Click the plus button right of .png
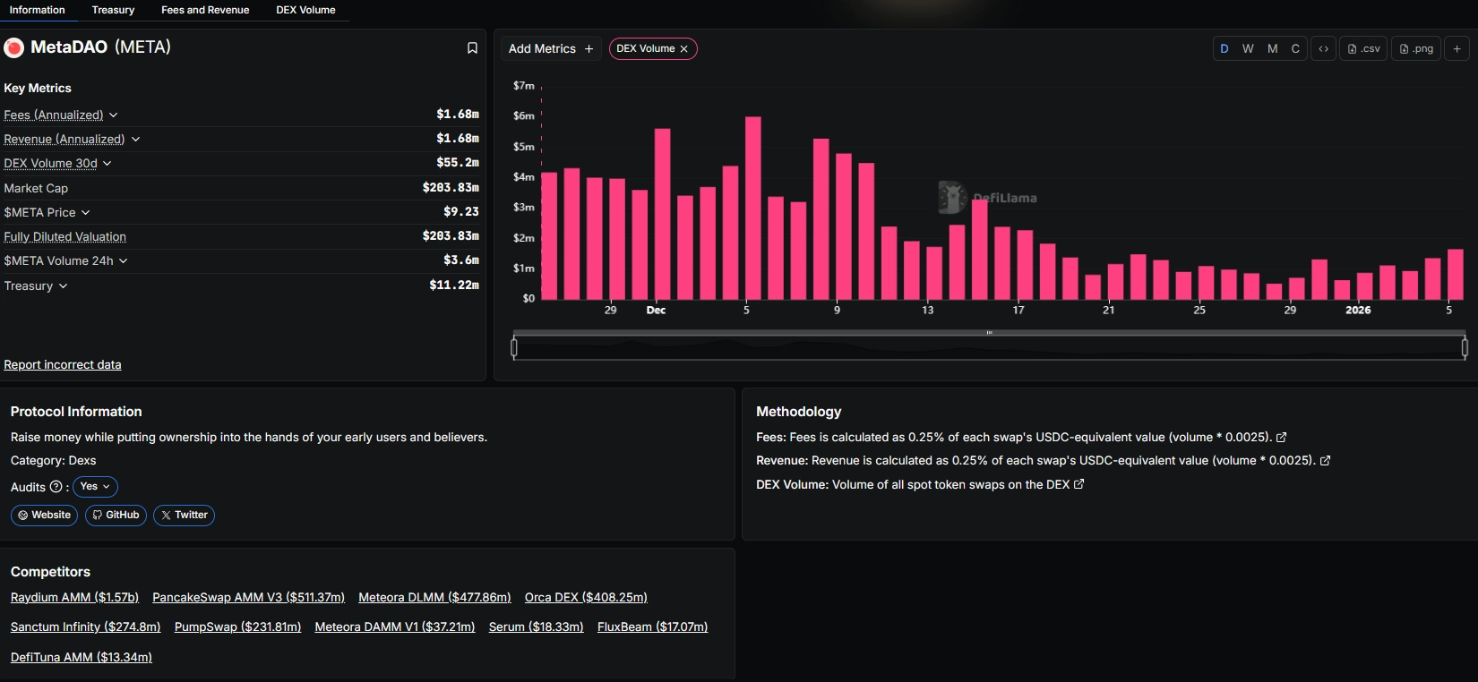1478x682 pixels. tap(1457, 49)
